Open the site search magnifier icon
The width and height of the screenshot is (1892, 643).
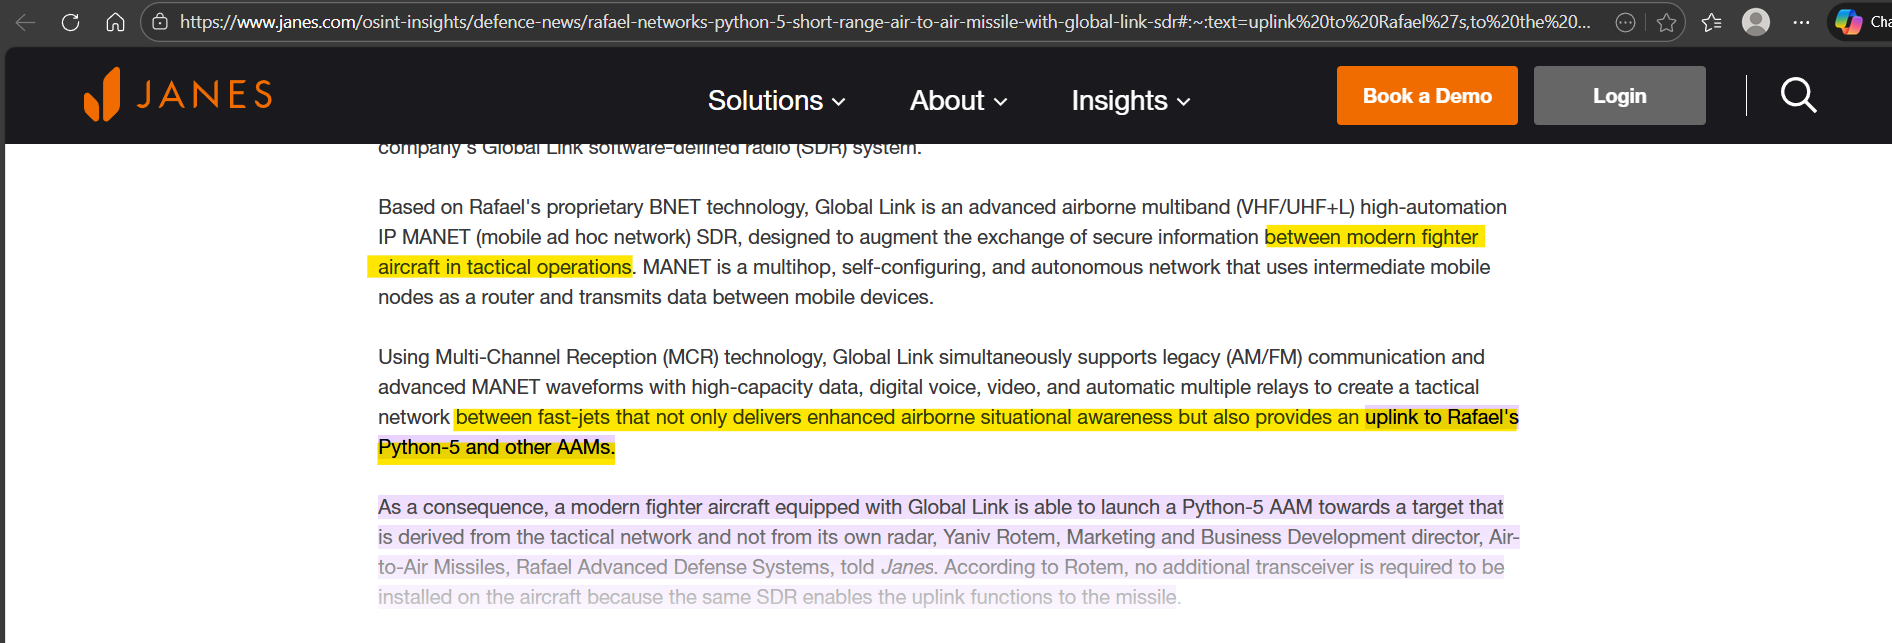[1798, 96]
